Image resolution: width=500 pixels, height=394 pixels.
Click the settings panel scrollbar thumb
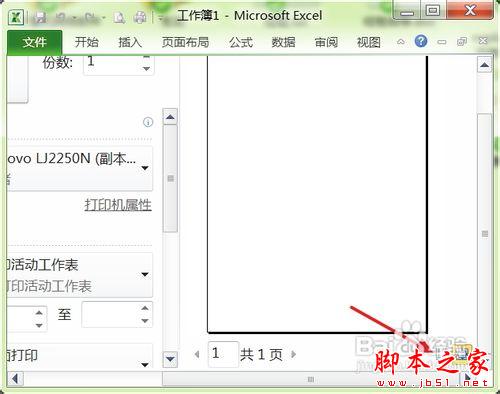click(x=170, y=178)
